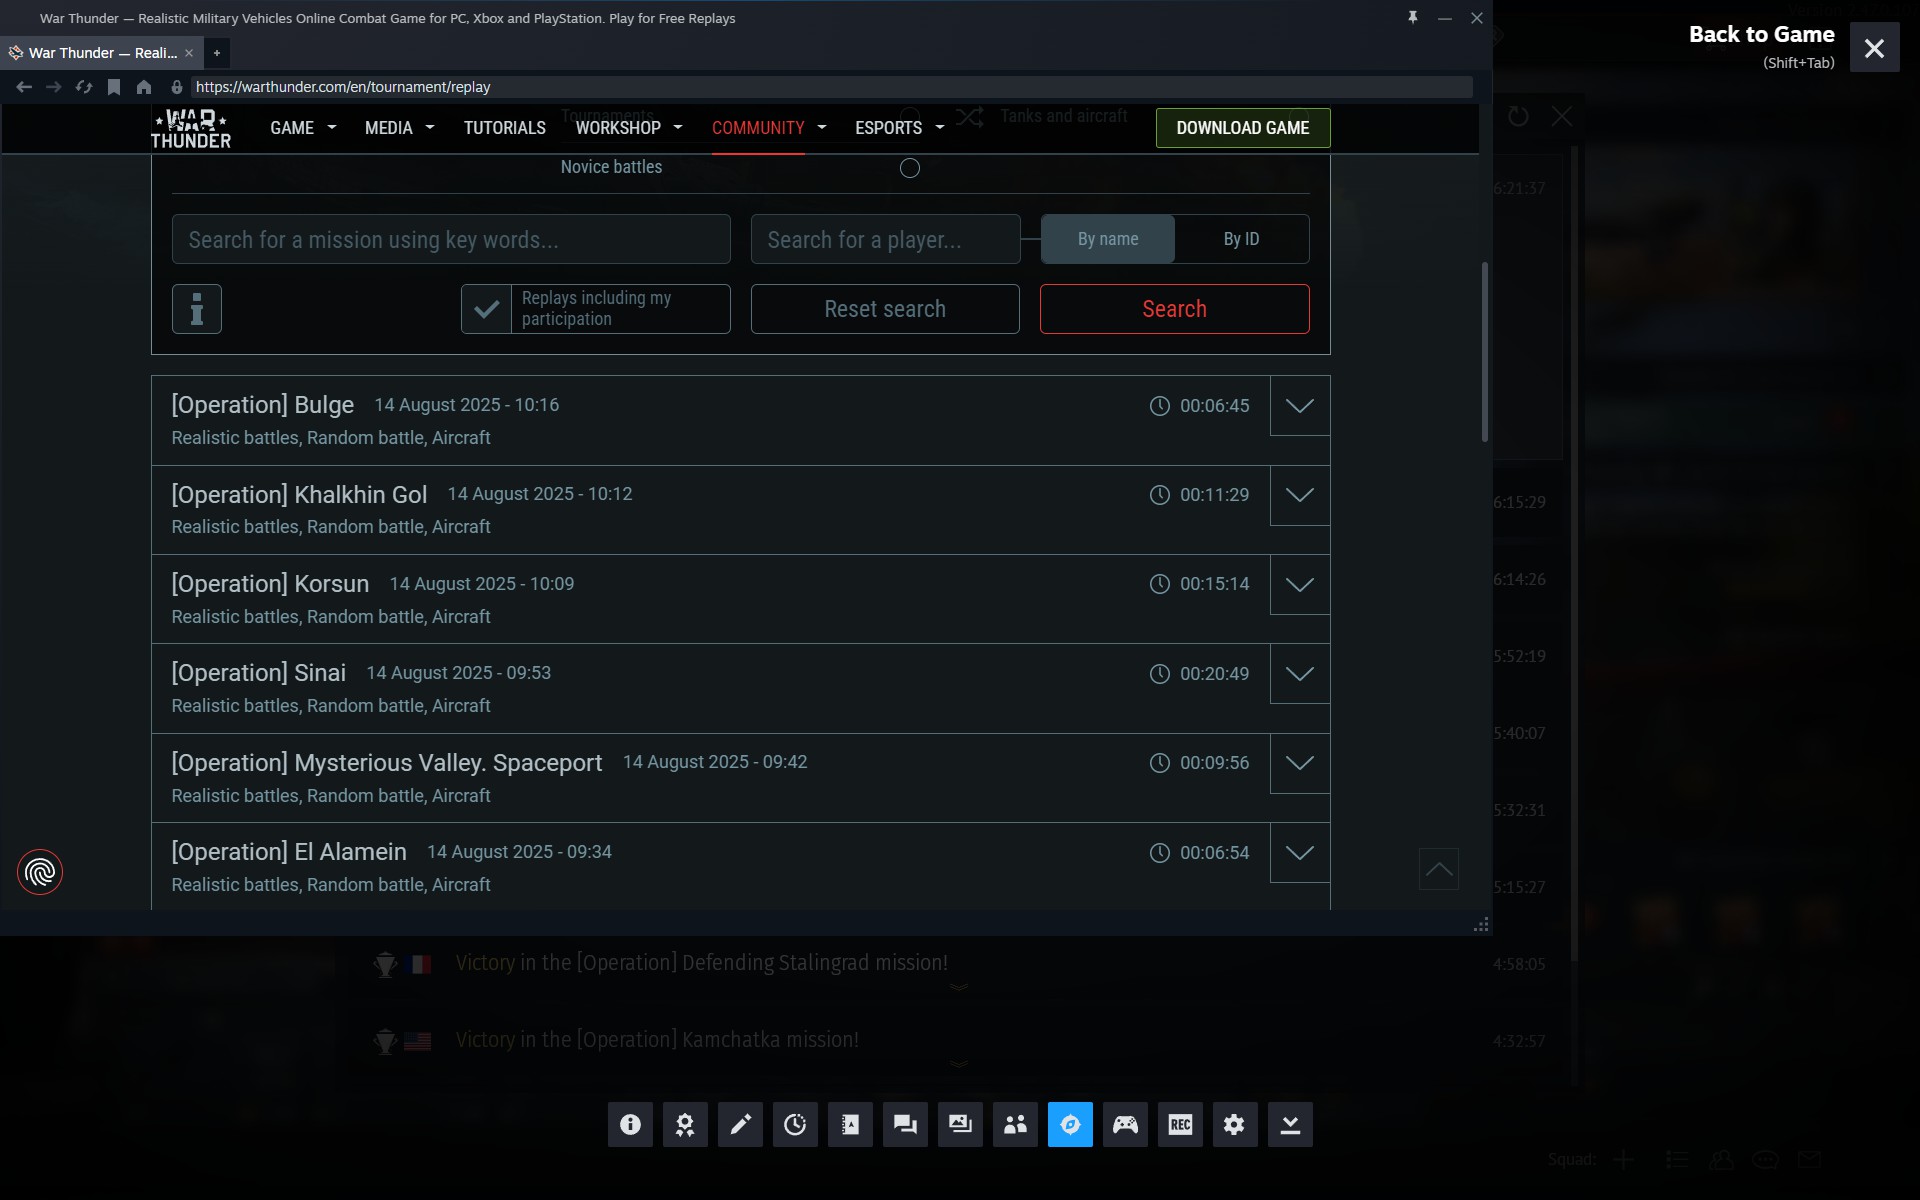This screenshot has height=1200, width=1920.
Task: Open the ESPORTS menu
Action: [899, 128]
